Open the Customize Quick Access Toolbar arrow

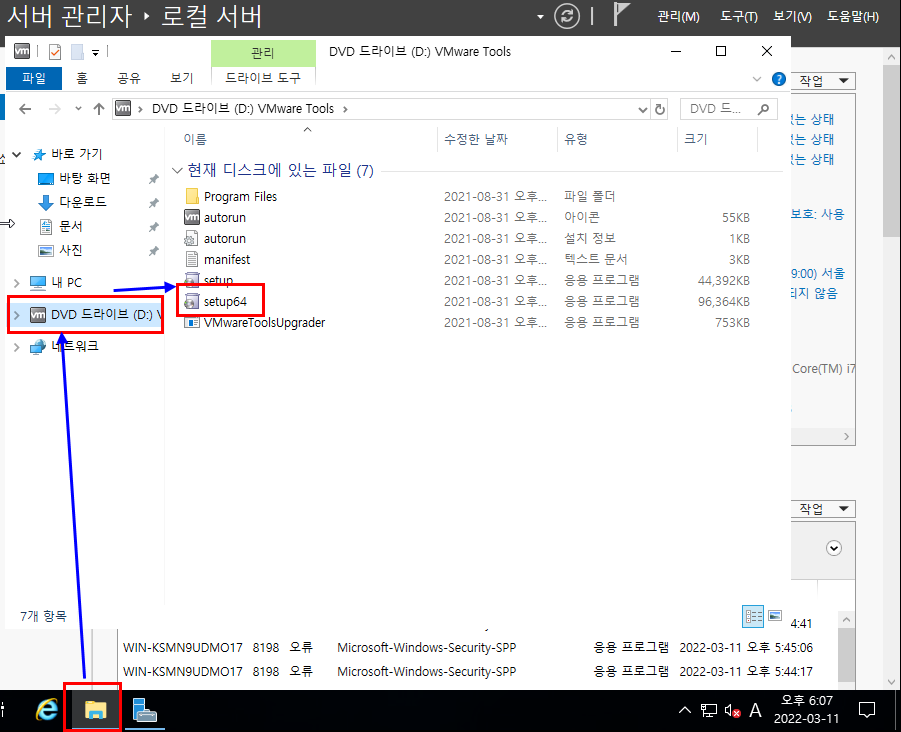tap(95, 53)
